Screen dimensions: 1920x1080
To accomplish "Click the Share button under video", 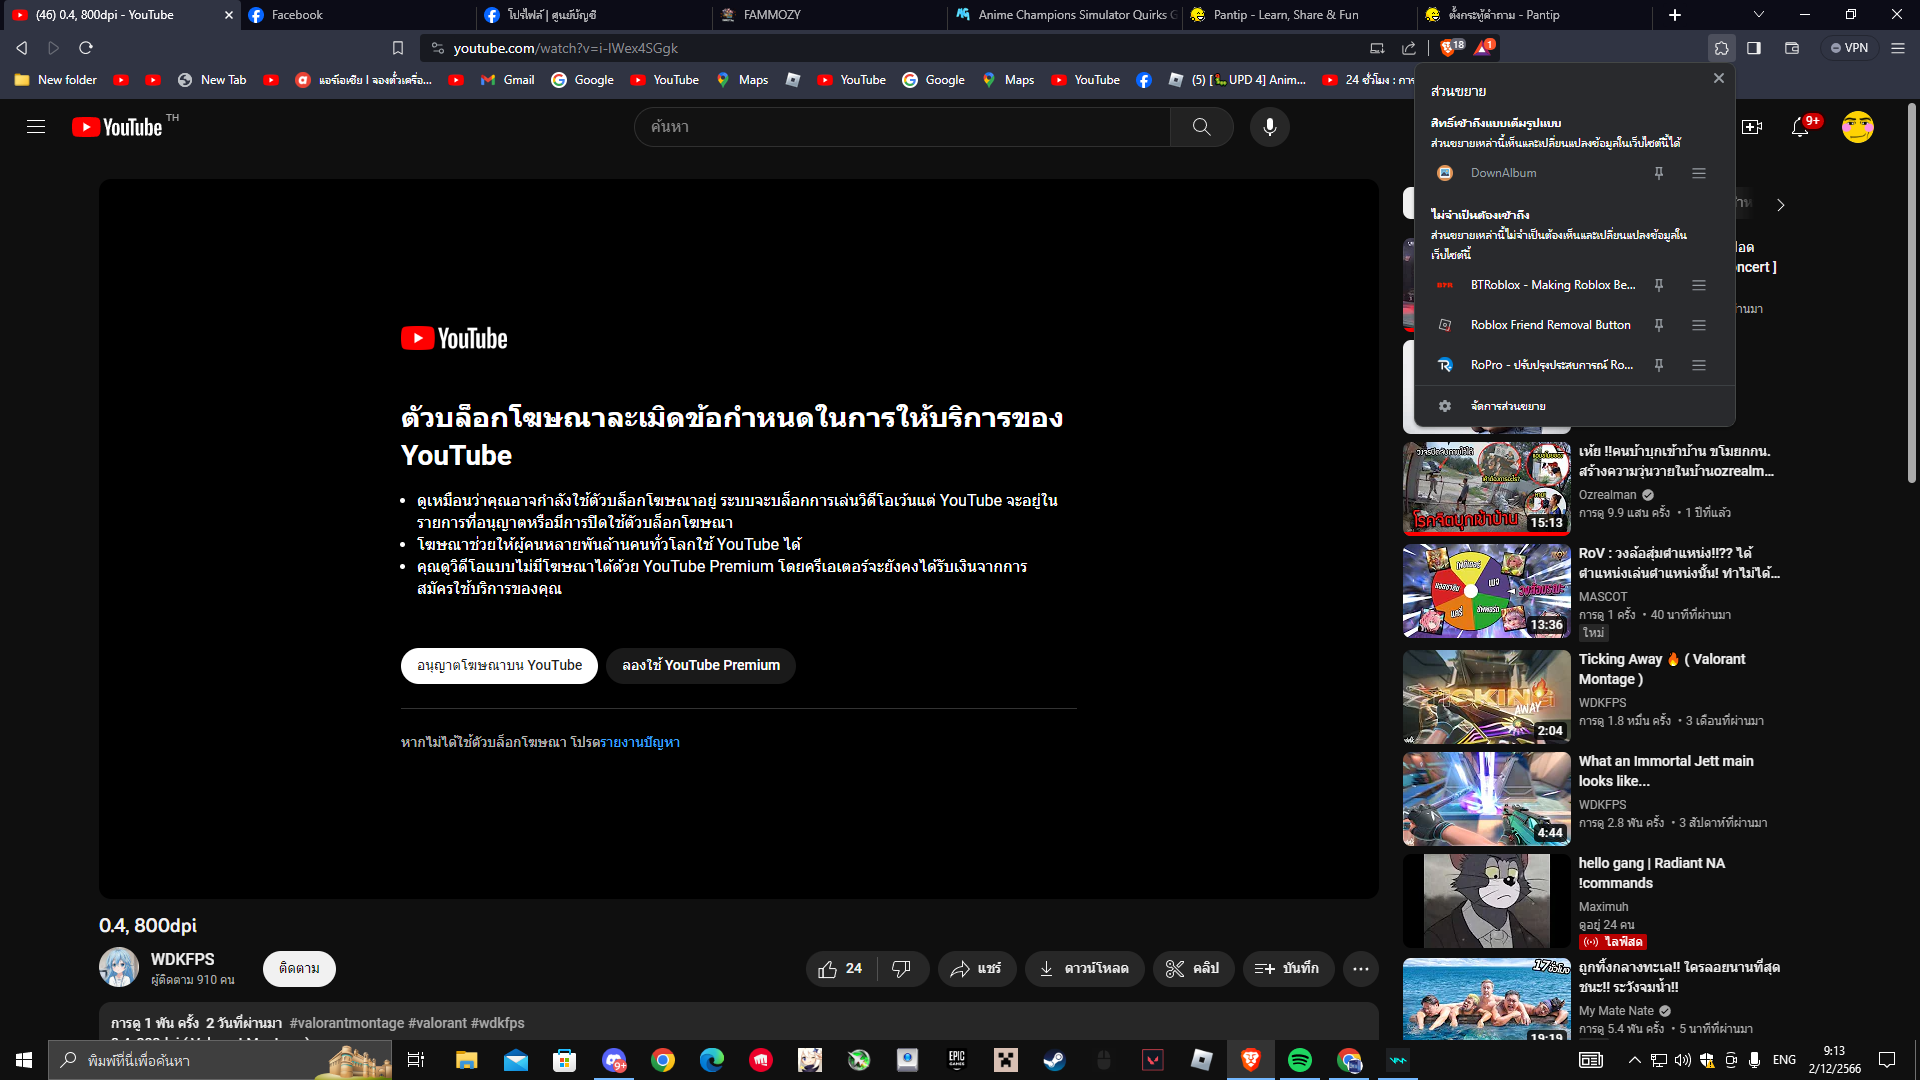I will [x=976, y=969].
